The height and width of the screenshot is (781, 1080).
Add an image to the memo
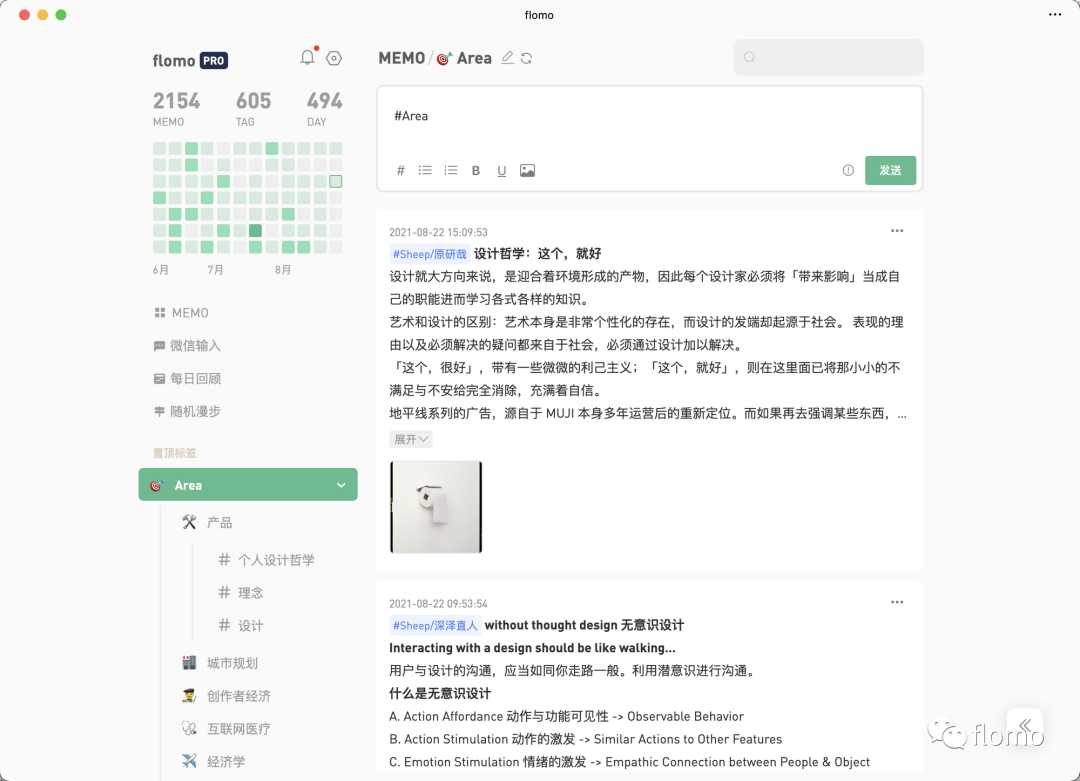click(x=527, y=170)
